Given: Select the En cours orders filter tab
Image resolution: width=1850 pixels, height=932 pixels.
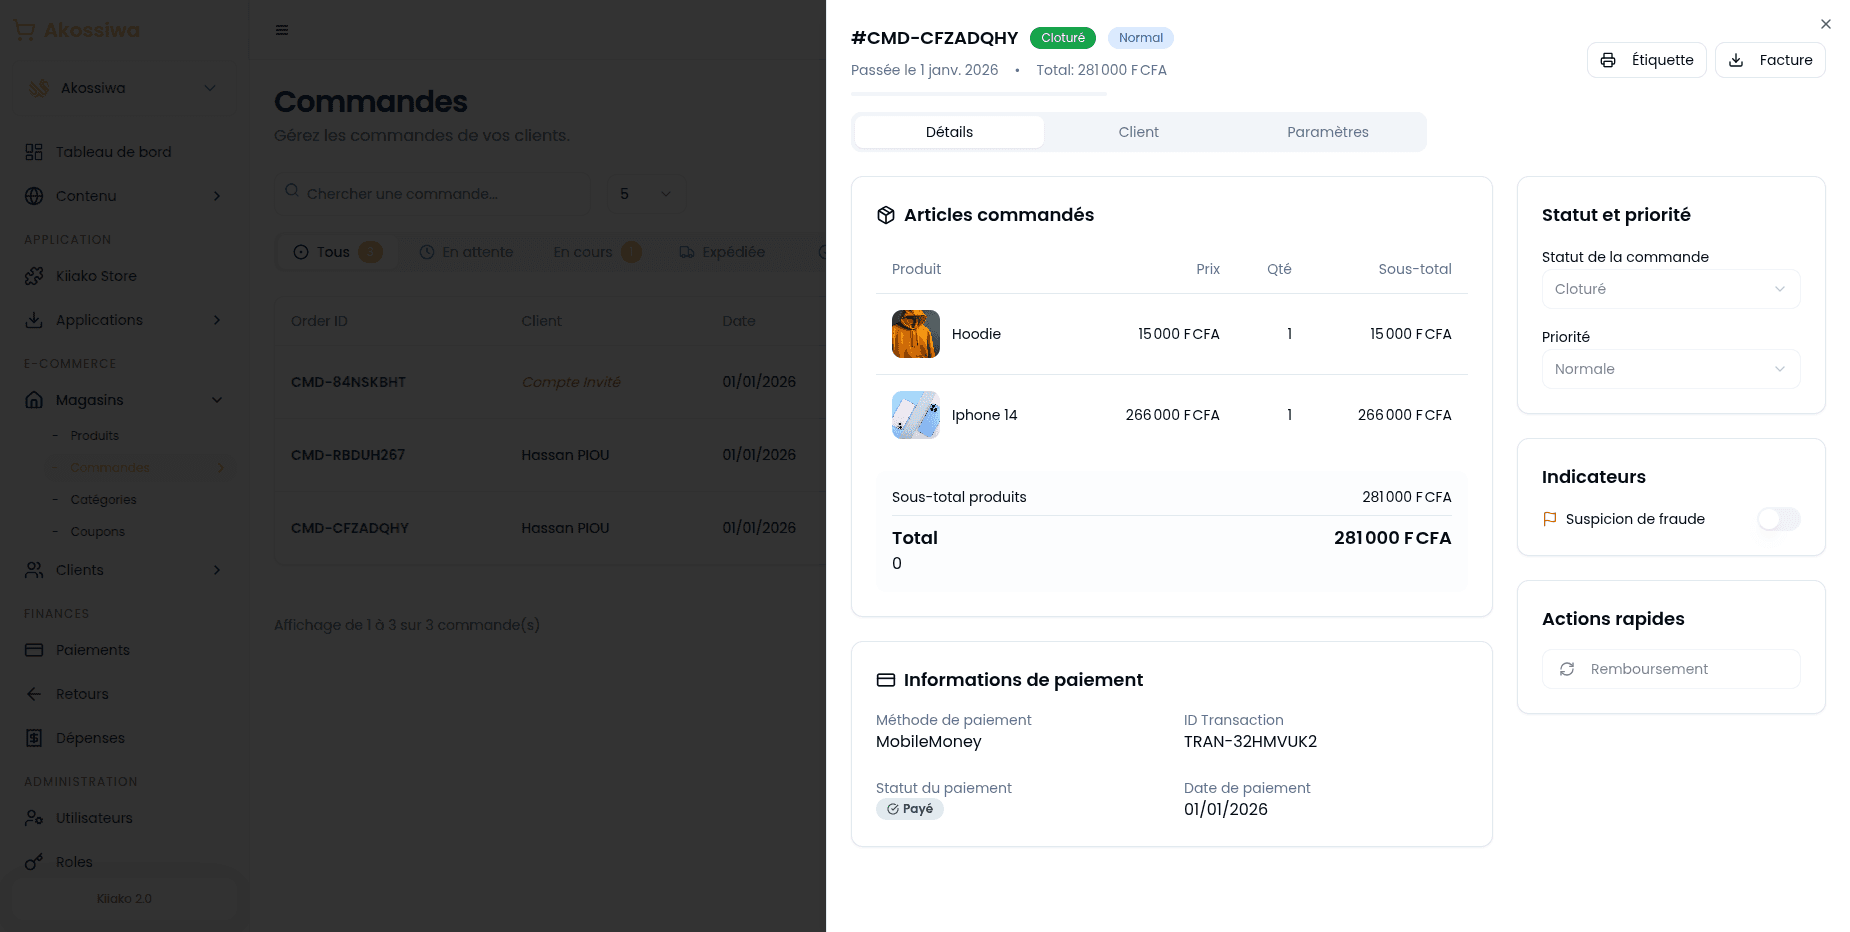Looking at the screenshot, I should coord(597,252).
